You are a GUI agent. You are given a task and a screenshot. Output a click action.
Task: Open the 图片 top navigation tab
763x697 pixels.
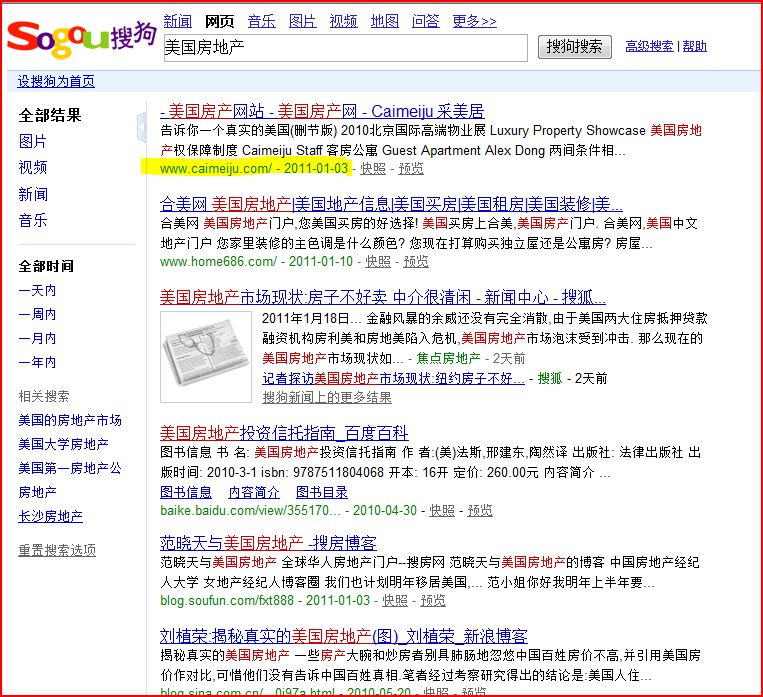click(302, 21)
